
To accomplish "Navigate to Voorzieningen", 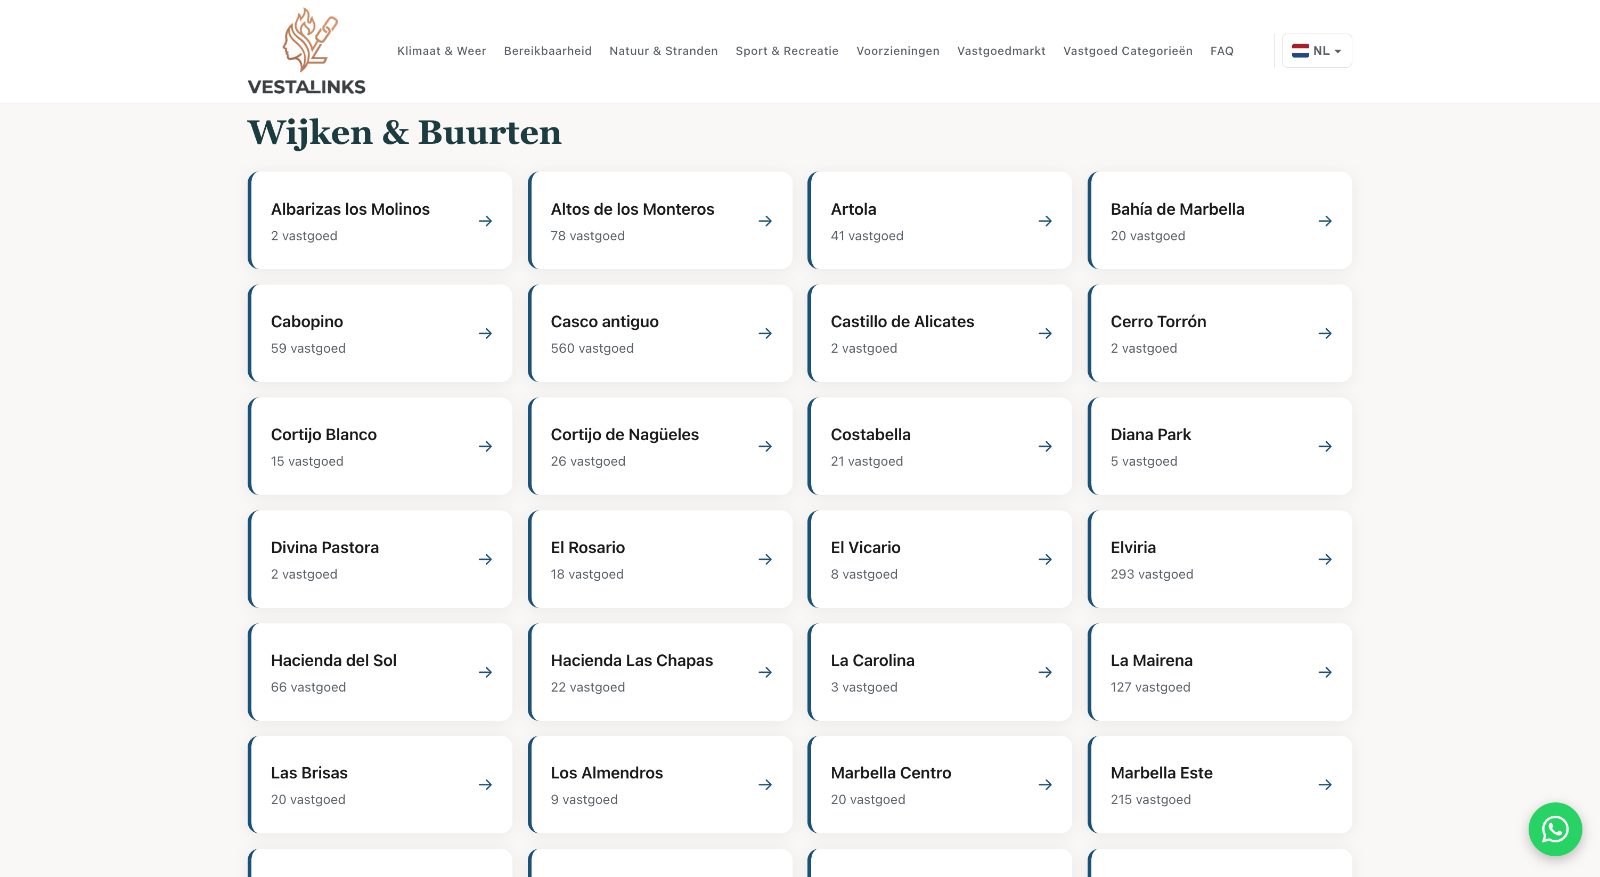I will 898,51.
